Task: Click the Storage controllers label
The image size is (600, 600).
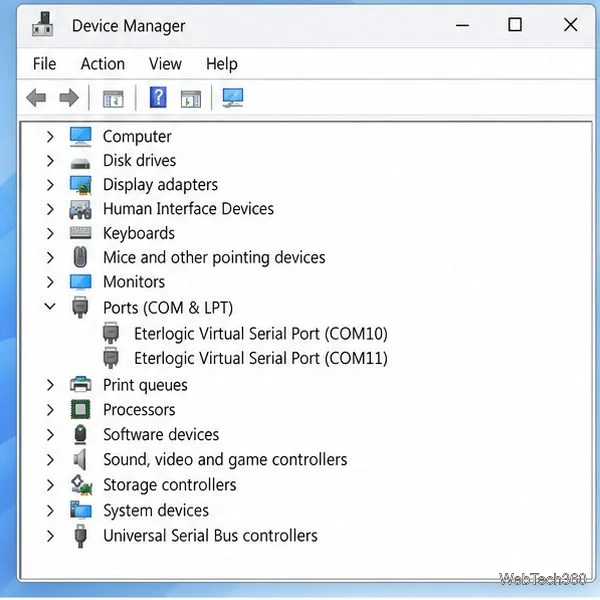Action: click(170, 485)
